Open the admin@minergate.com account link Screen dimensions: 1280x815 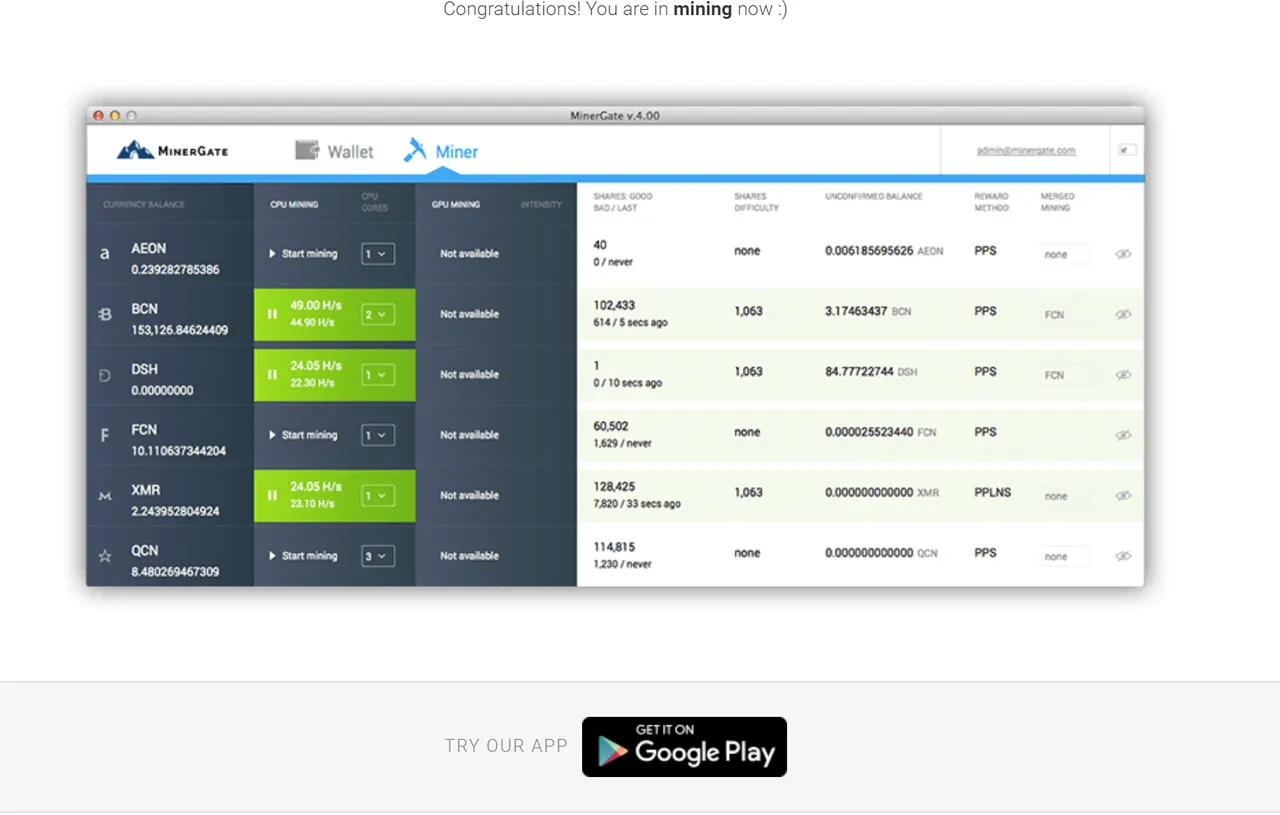point(1026,151)
